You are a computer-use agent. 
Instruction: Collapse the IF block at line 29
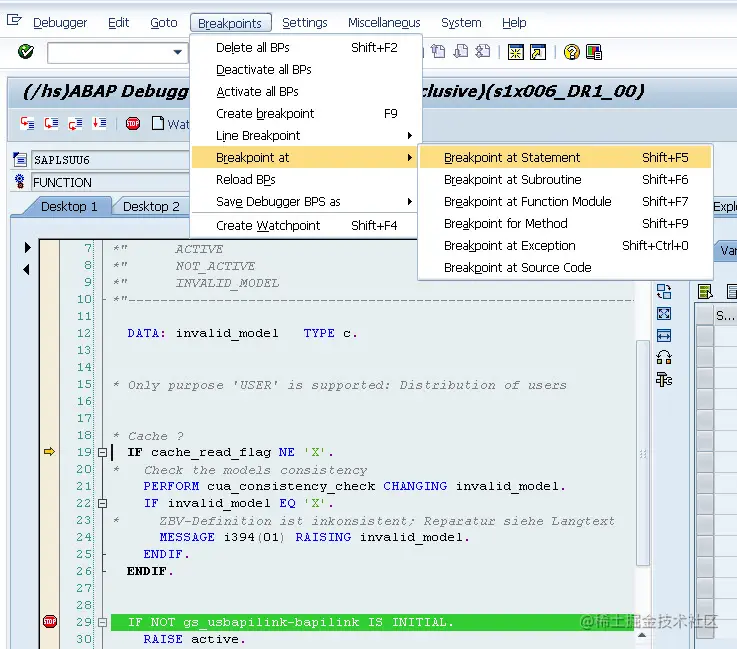click(x=102, y=623)
